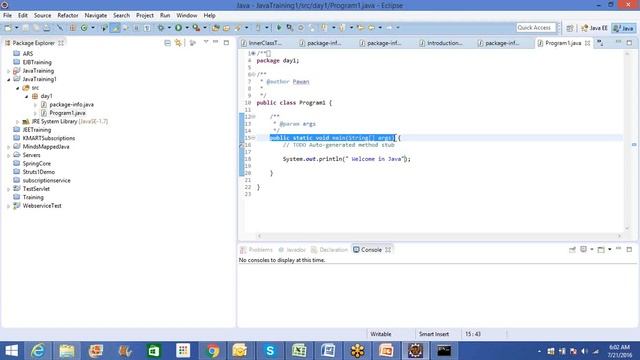Click the Pin Console icon
Image resolution: width=640 pixels, height=360 pixels.
tap(572, 249)
